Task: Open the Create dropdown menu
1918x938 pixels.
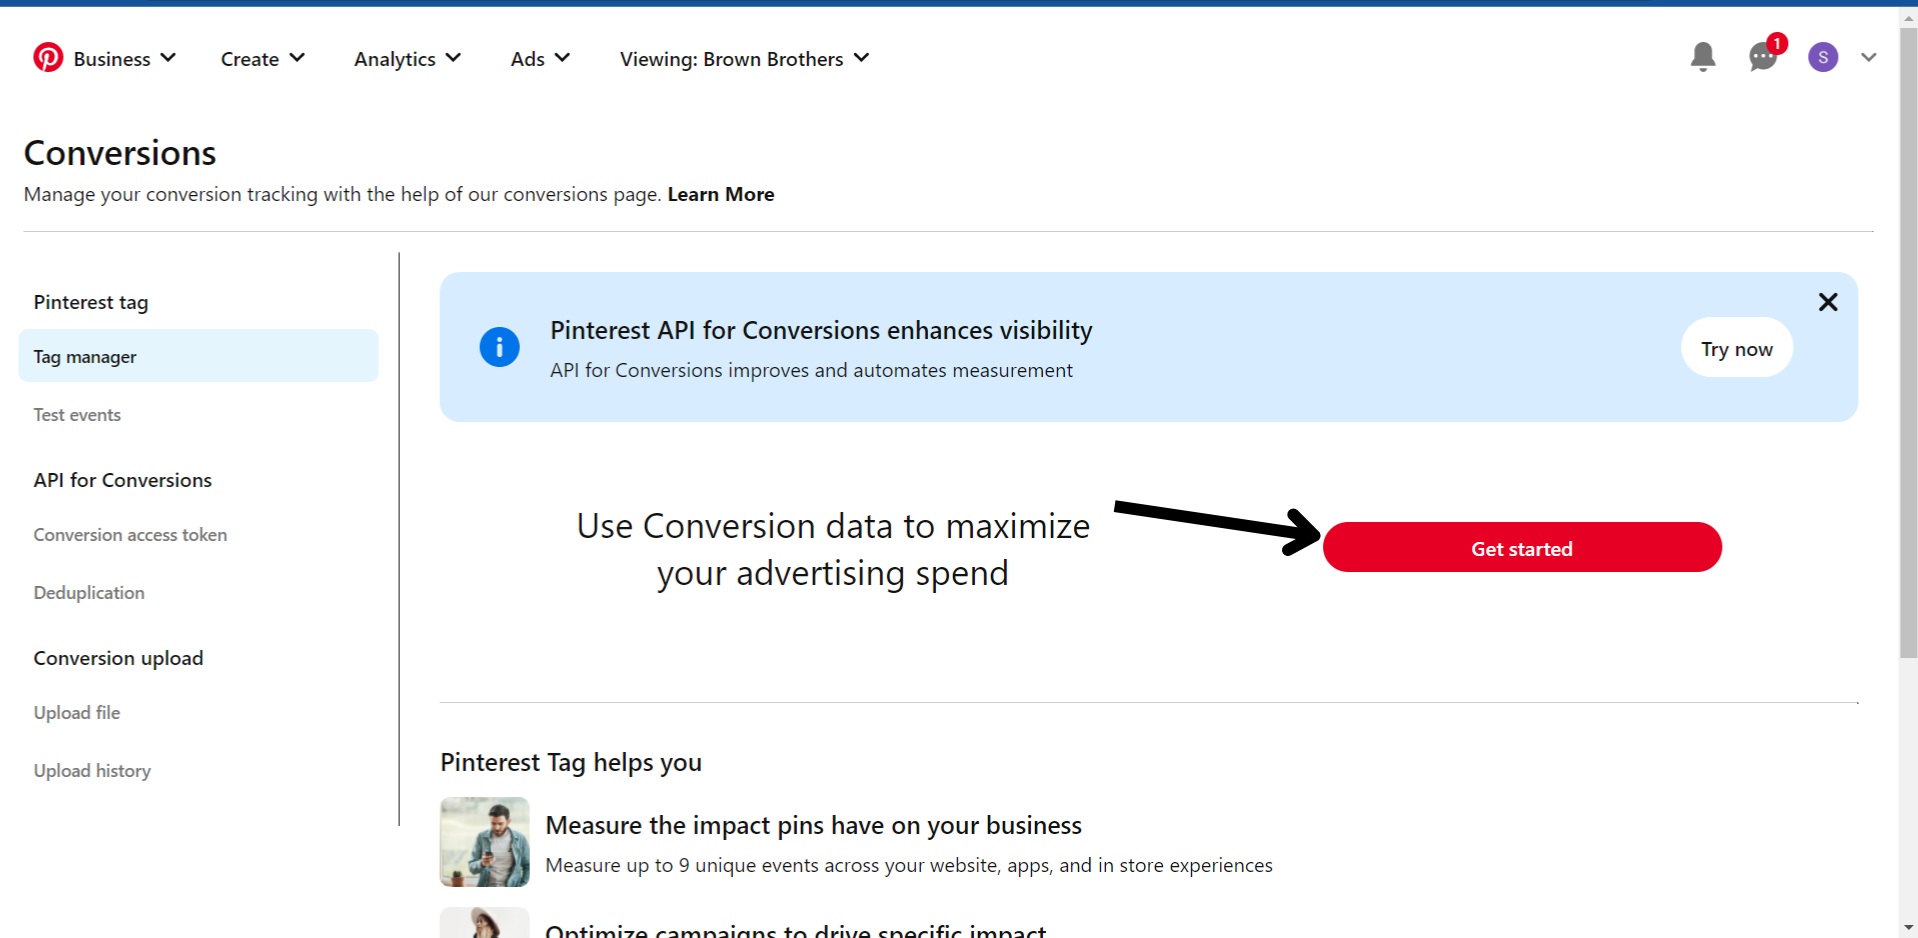Action: pyautogui.click(x=263, y=59)
